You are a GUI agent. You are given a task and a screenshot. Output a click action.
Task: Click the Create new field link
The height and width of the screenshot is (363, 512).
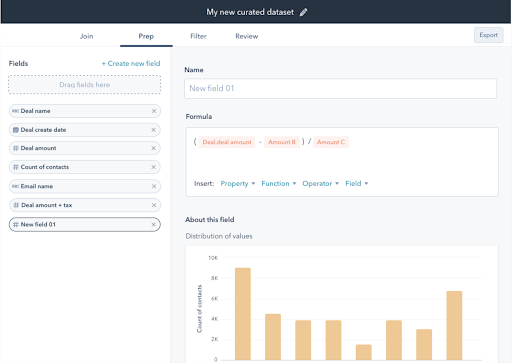(131, 63)
